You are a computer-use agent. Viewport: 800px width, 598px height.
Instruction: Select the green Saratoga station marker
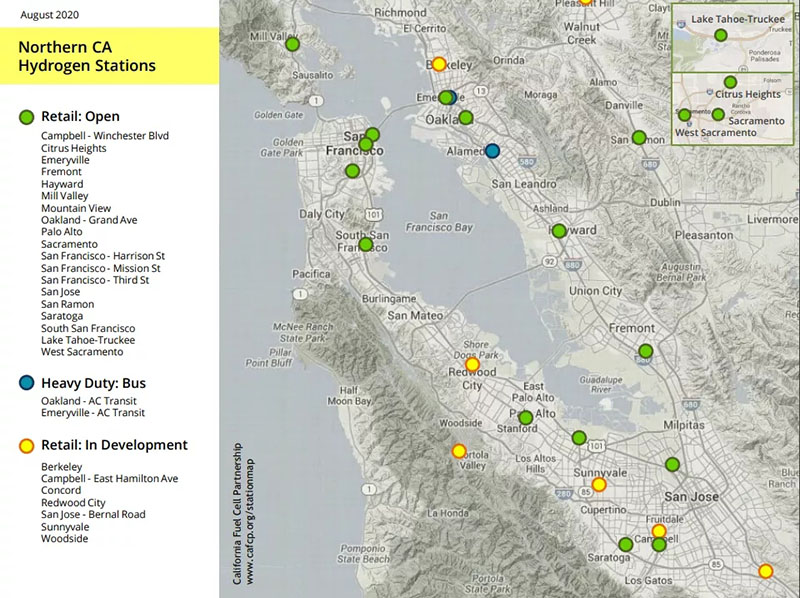[x=626, y=545]
